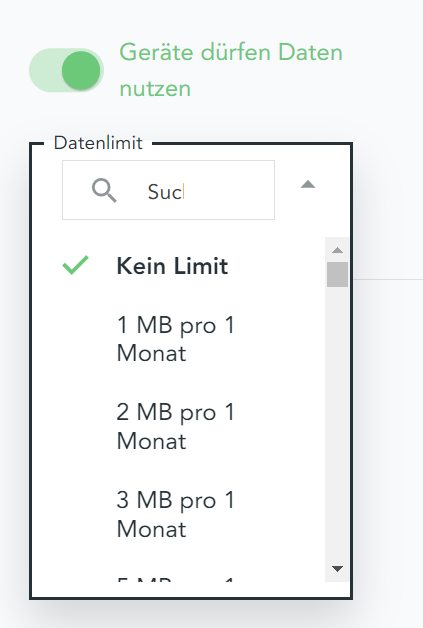Click the scrollbar down arrow in the list
The height and width of the screenshot is (628, 423).
pyautogui.click(x=337, y=569)
